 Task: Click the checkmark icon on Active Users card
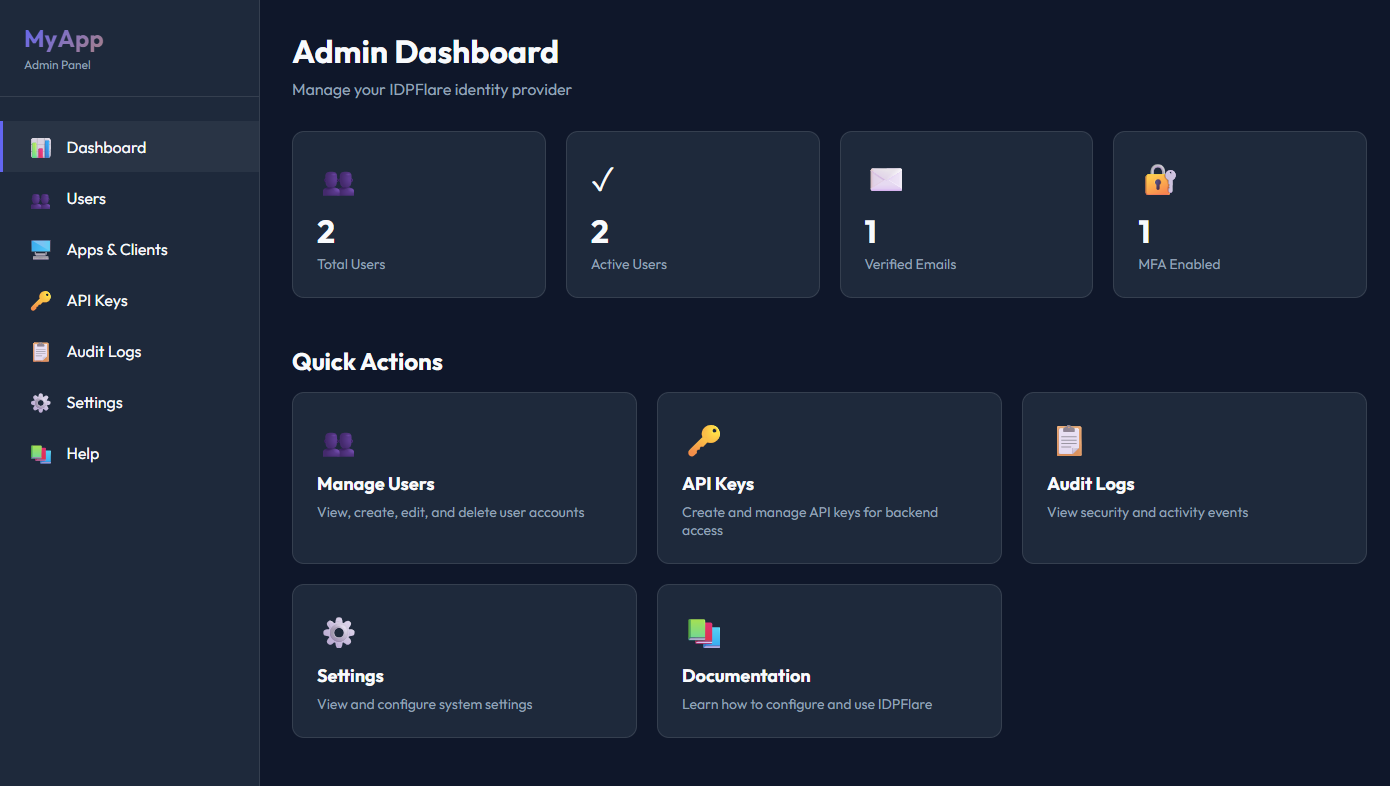[602, 180]
